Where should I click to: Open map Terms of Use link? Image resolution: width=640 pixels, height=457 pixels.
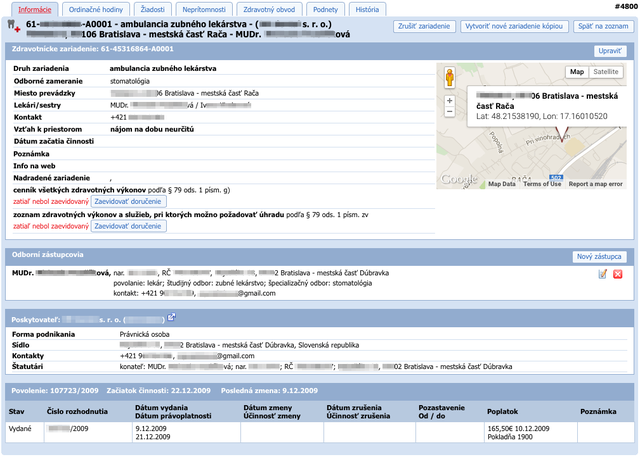pos(542,184)
